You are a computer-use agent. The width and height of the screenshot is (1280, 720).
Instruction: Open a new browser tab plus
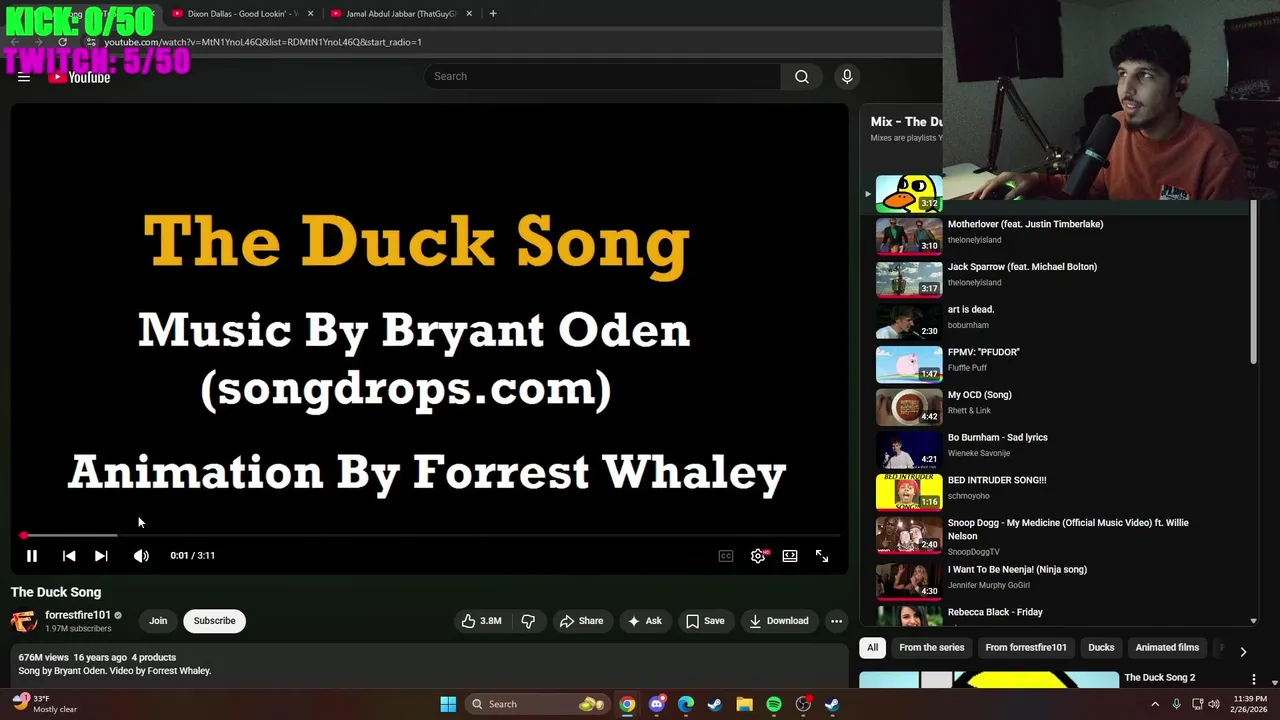(493, 14)
